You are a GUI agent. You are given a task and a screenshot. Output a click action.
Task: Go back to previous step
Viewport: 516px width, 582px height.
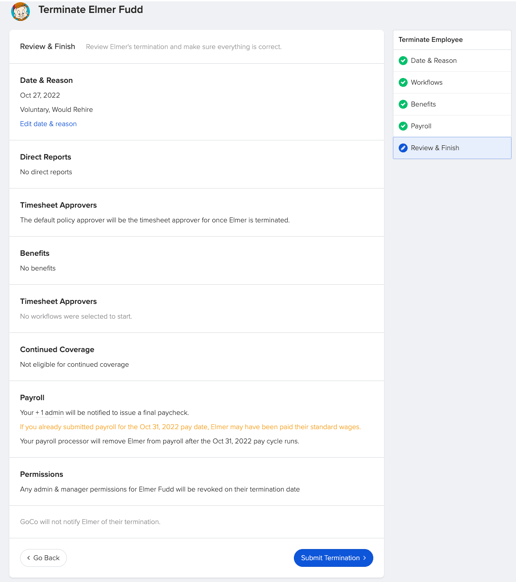click(x=43, y=558)
